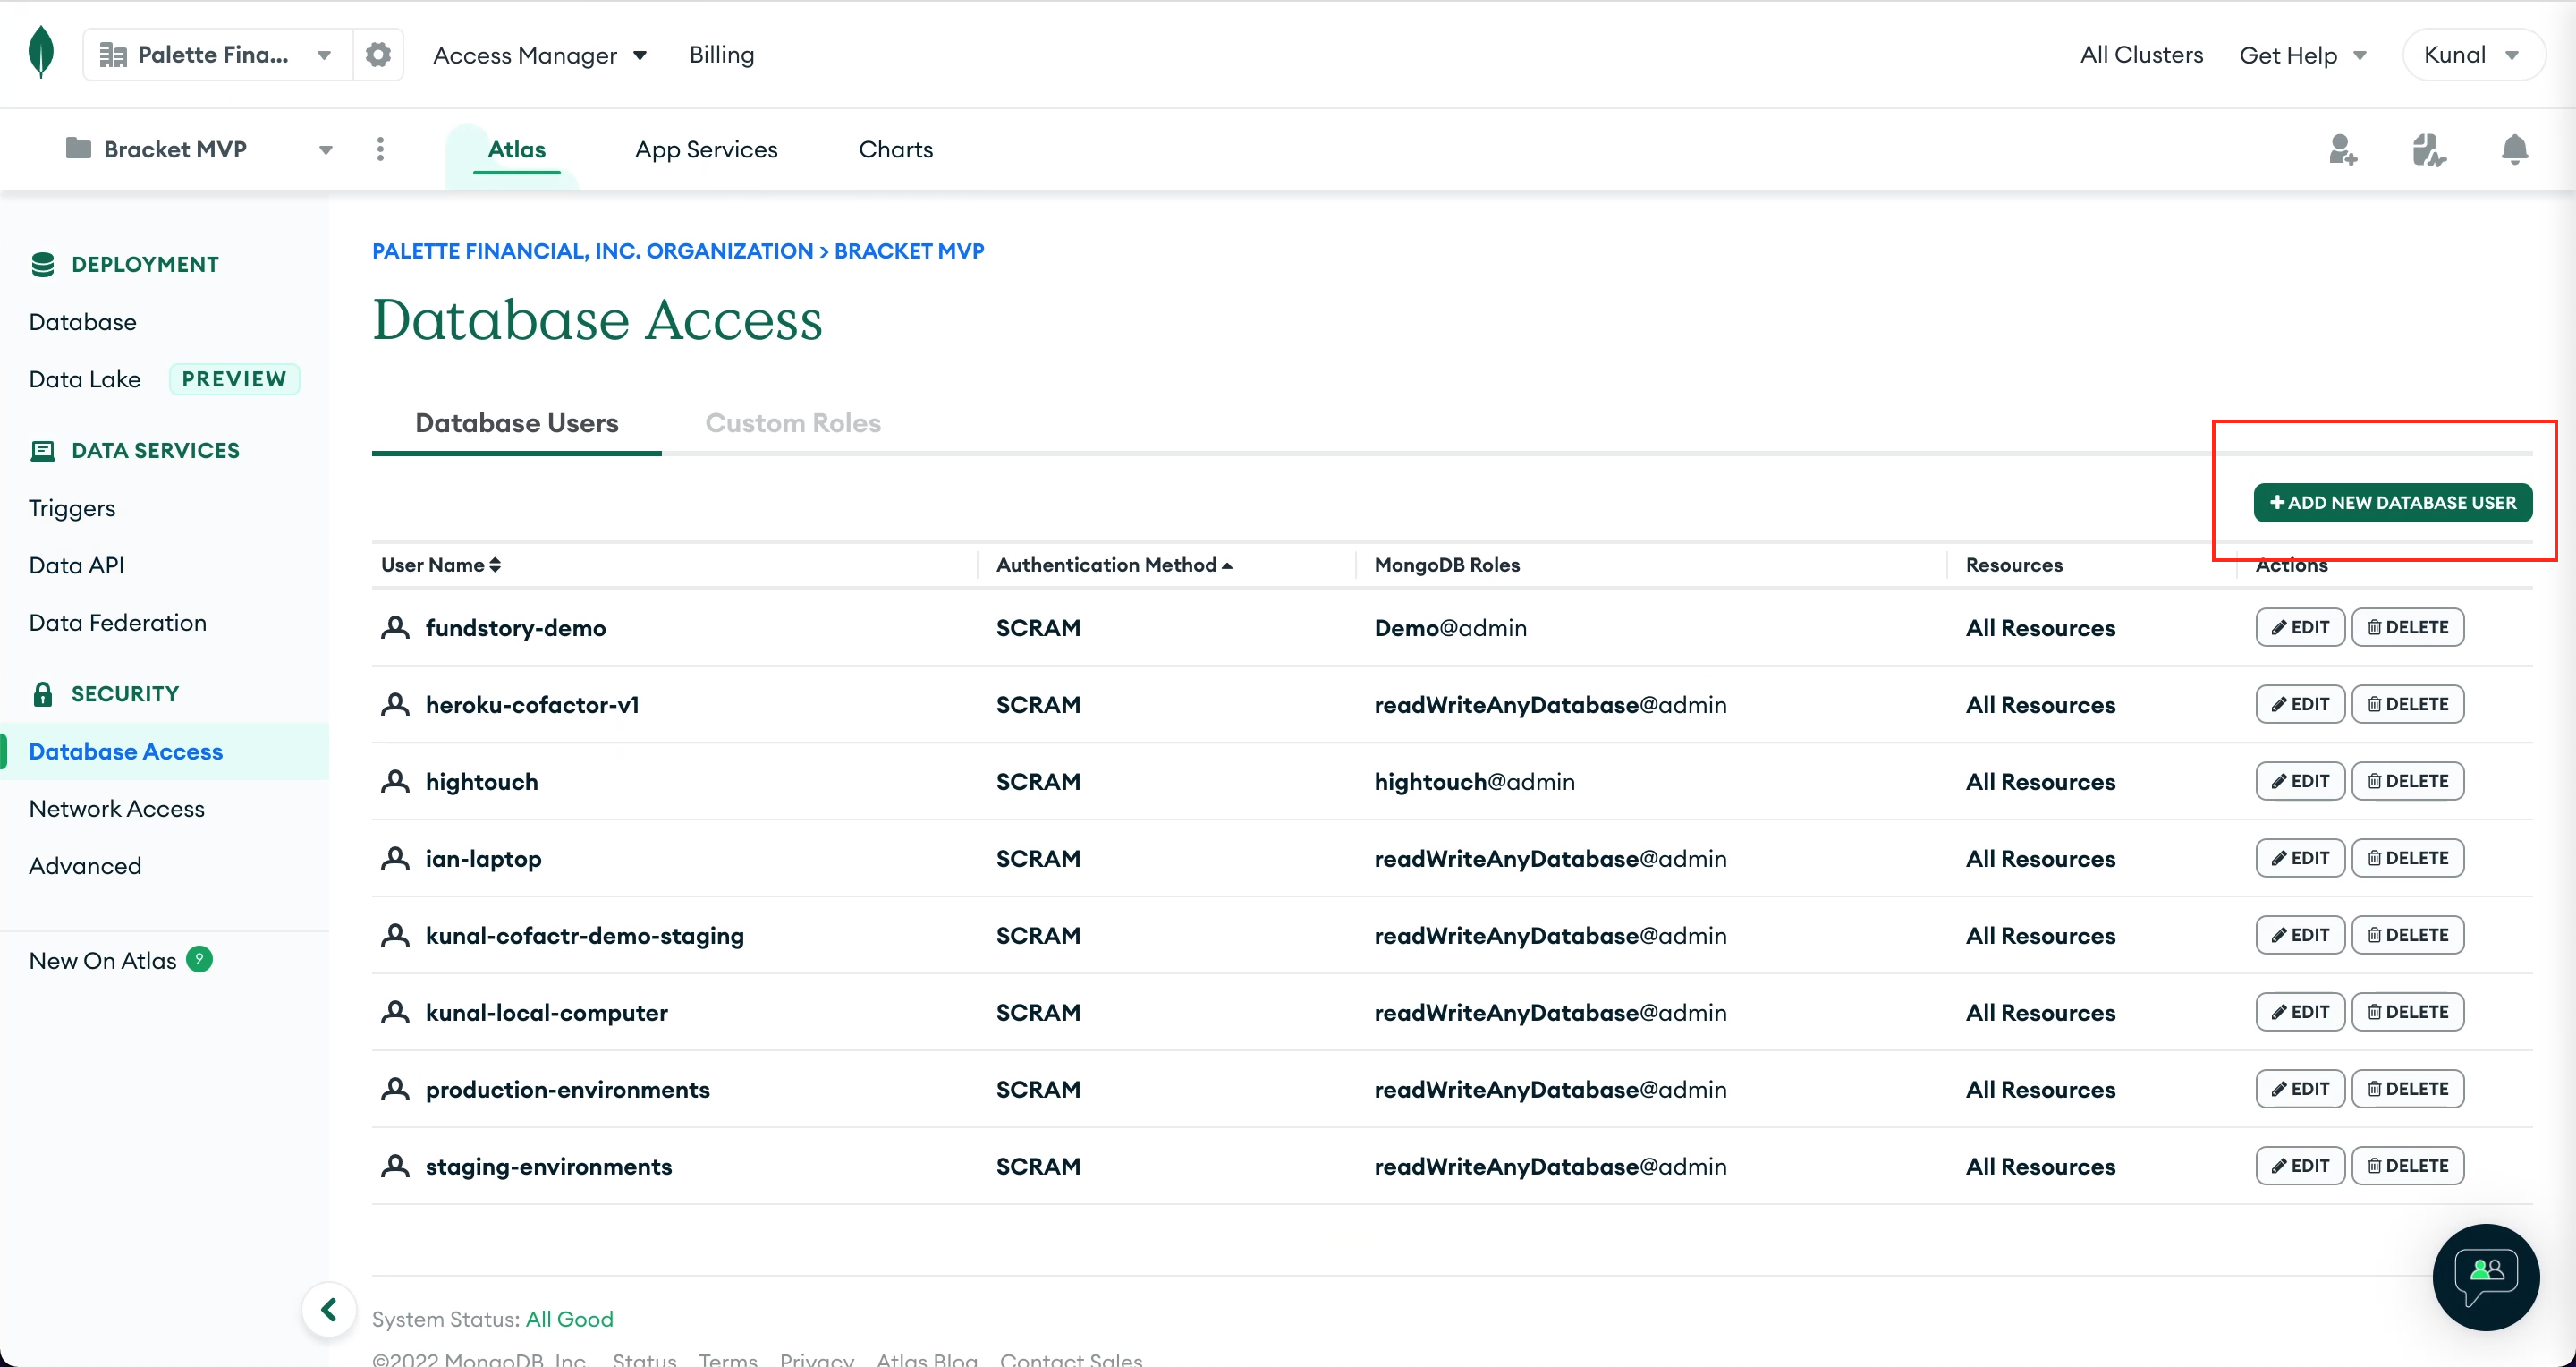Open organization settings gear icon
2576x1367 pixels.
coord(378,55)
